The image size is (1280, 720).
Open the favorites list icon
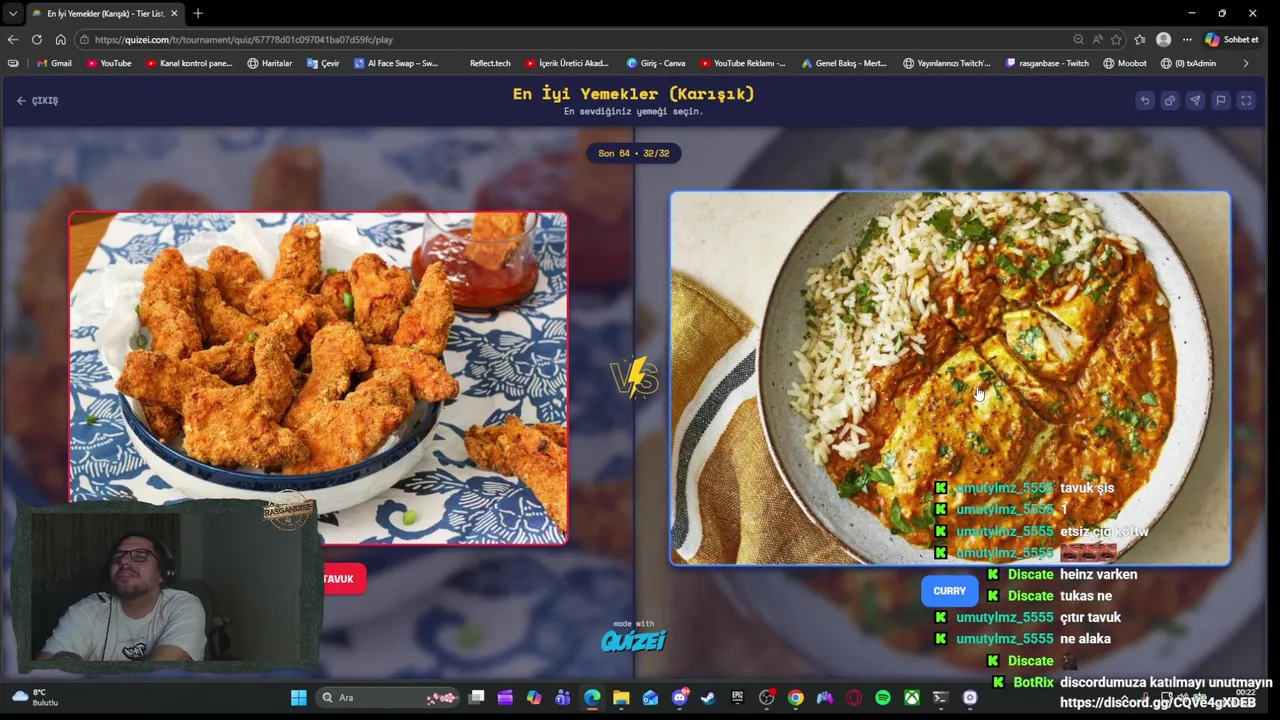click(1141, 39)
